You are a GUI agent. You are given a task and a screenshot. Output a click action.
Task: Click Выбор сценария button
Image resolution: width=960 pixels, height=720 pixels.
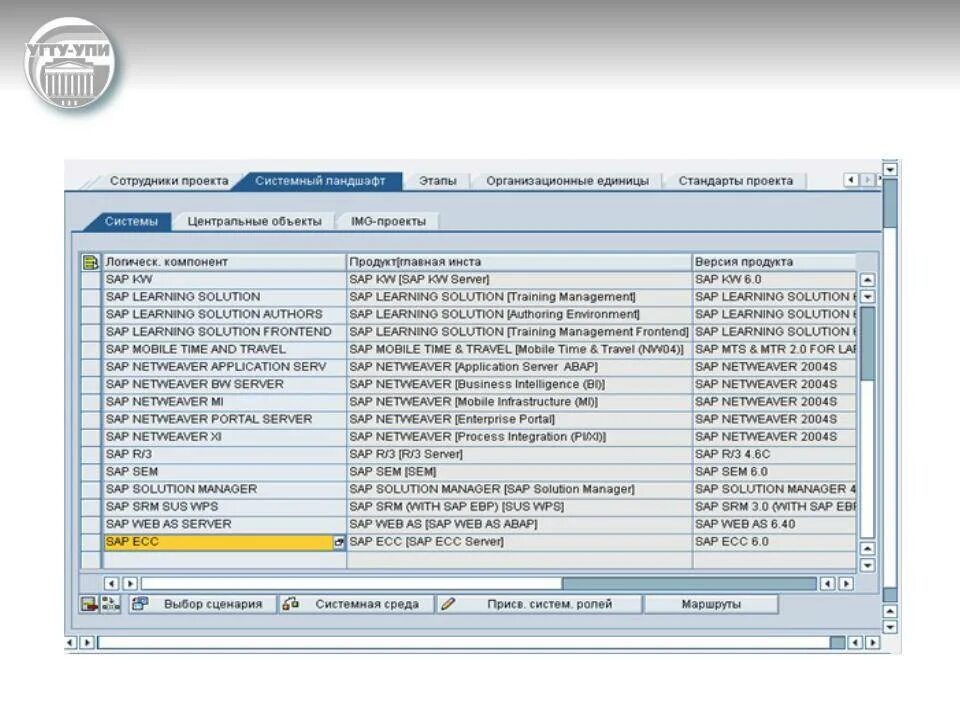click(202, 605)
